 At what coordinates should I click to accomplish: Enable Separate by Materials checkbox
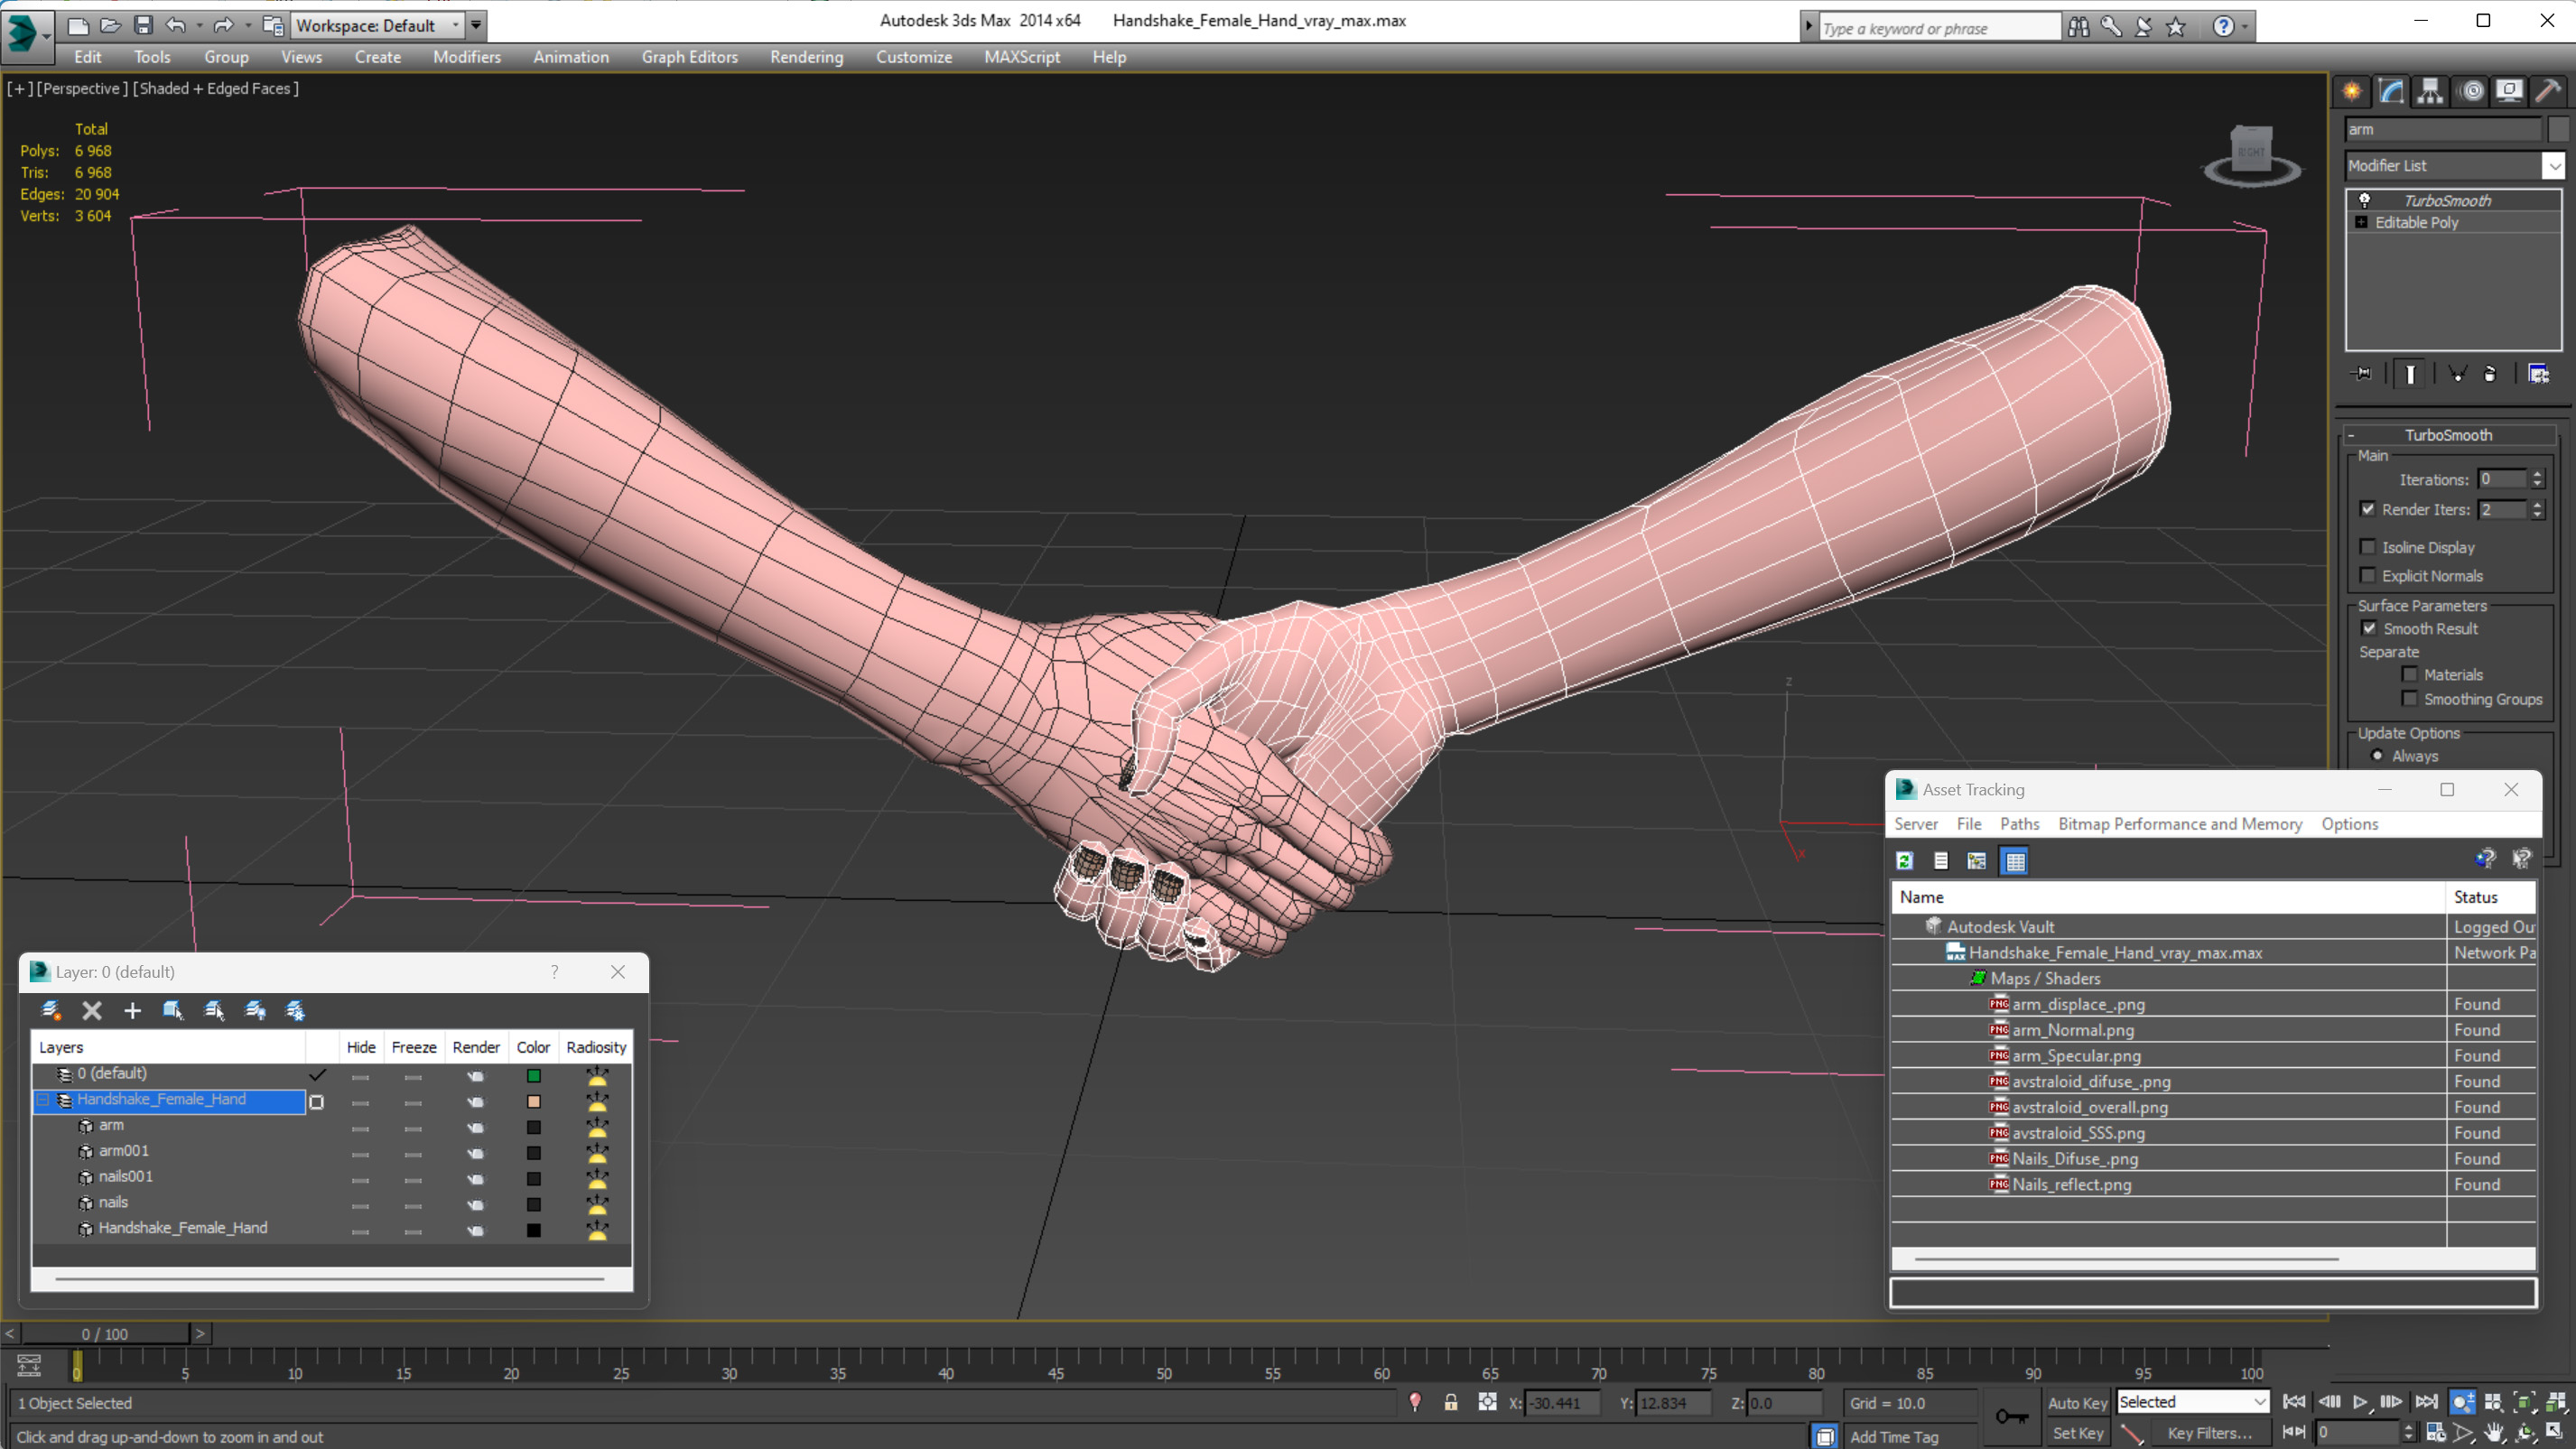[2409, 674]
